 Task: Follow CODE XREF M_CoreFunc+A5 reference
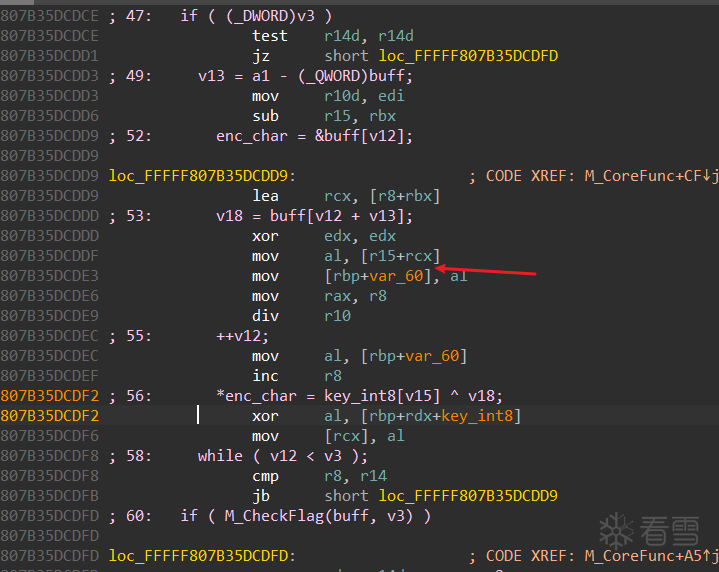point(651,556)
